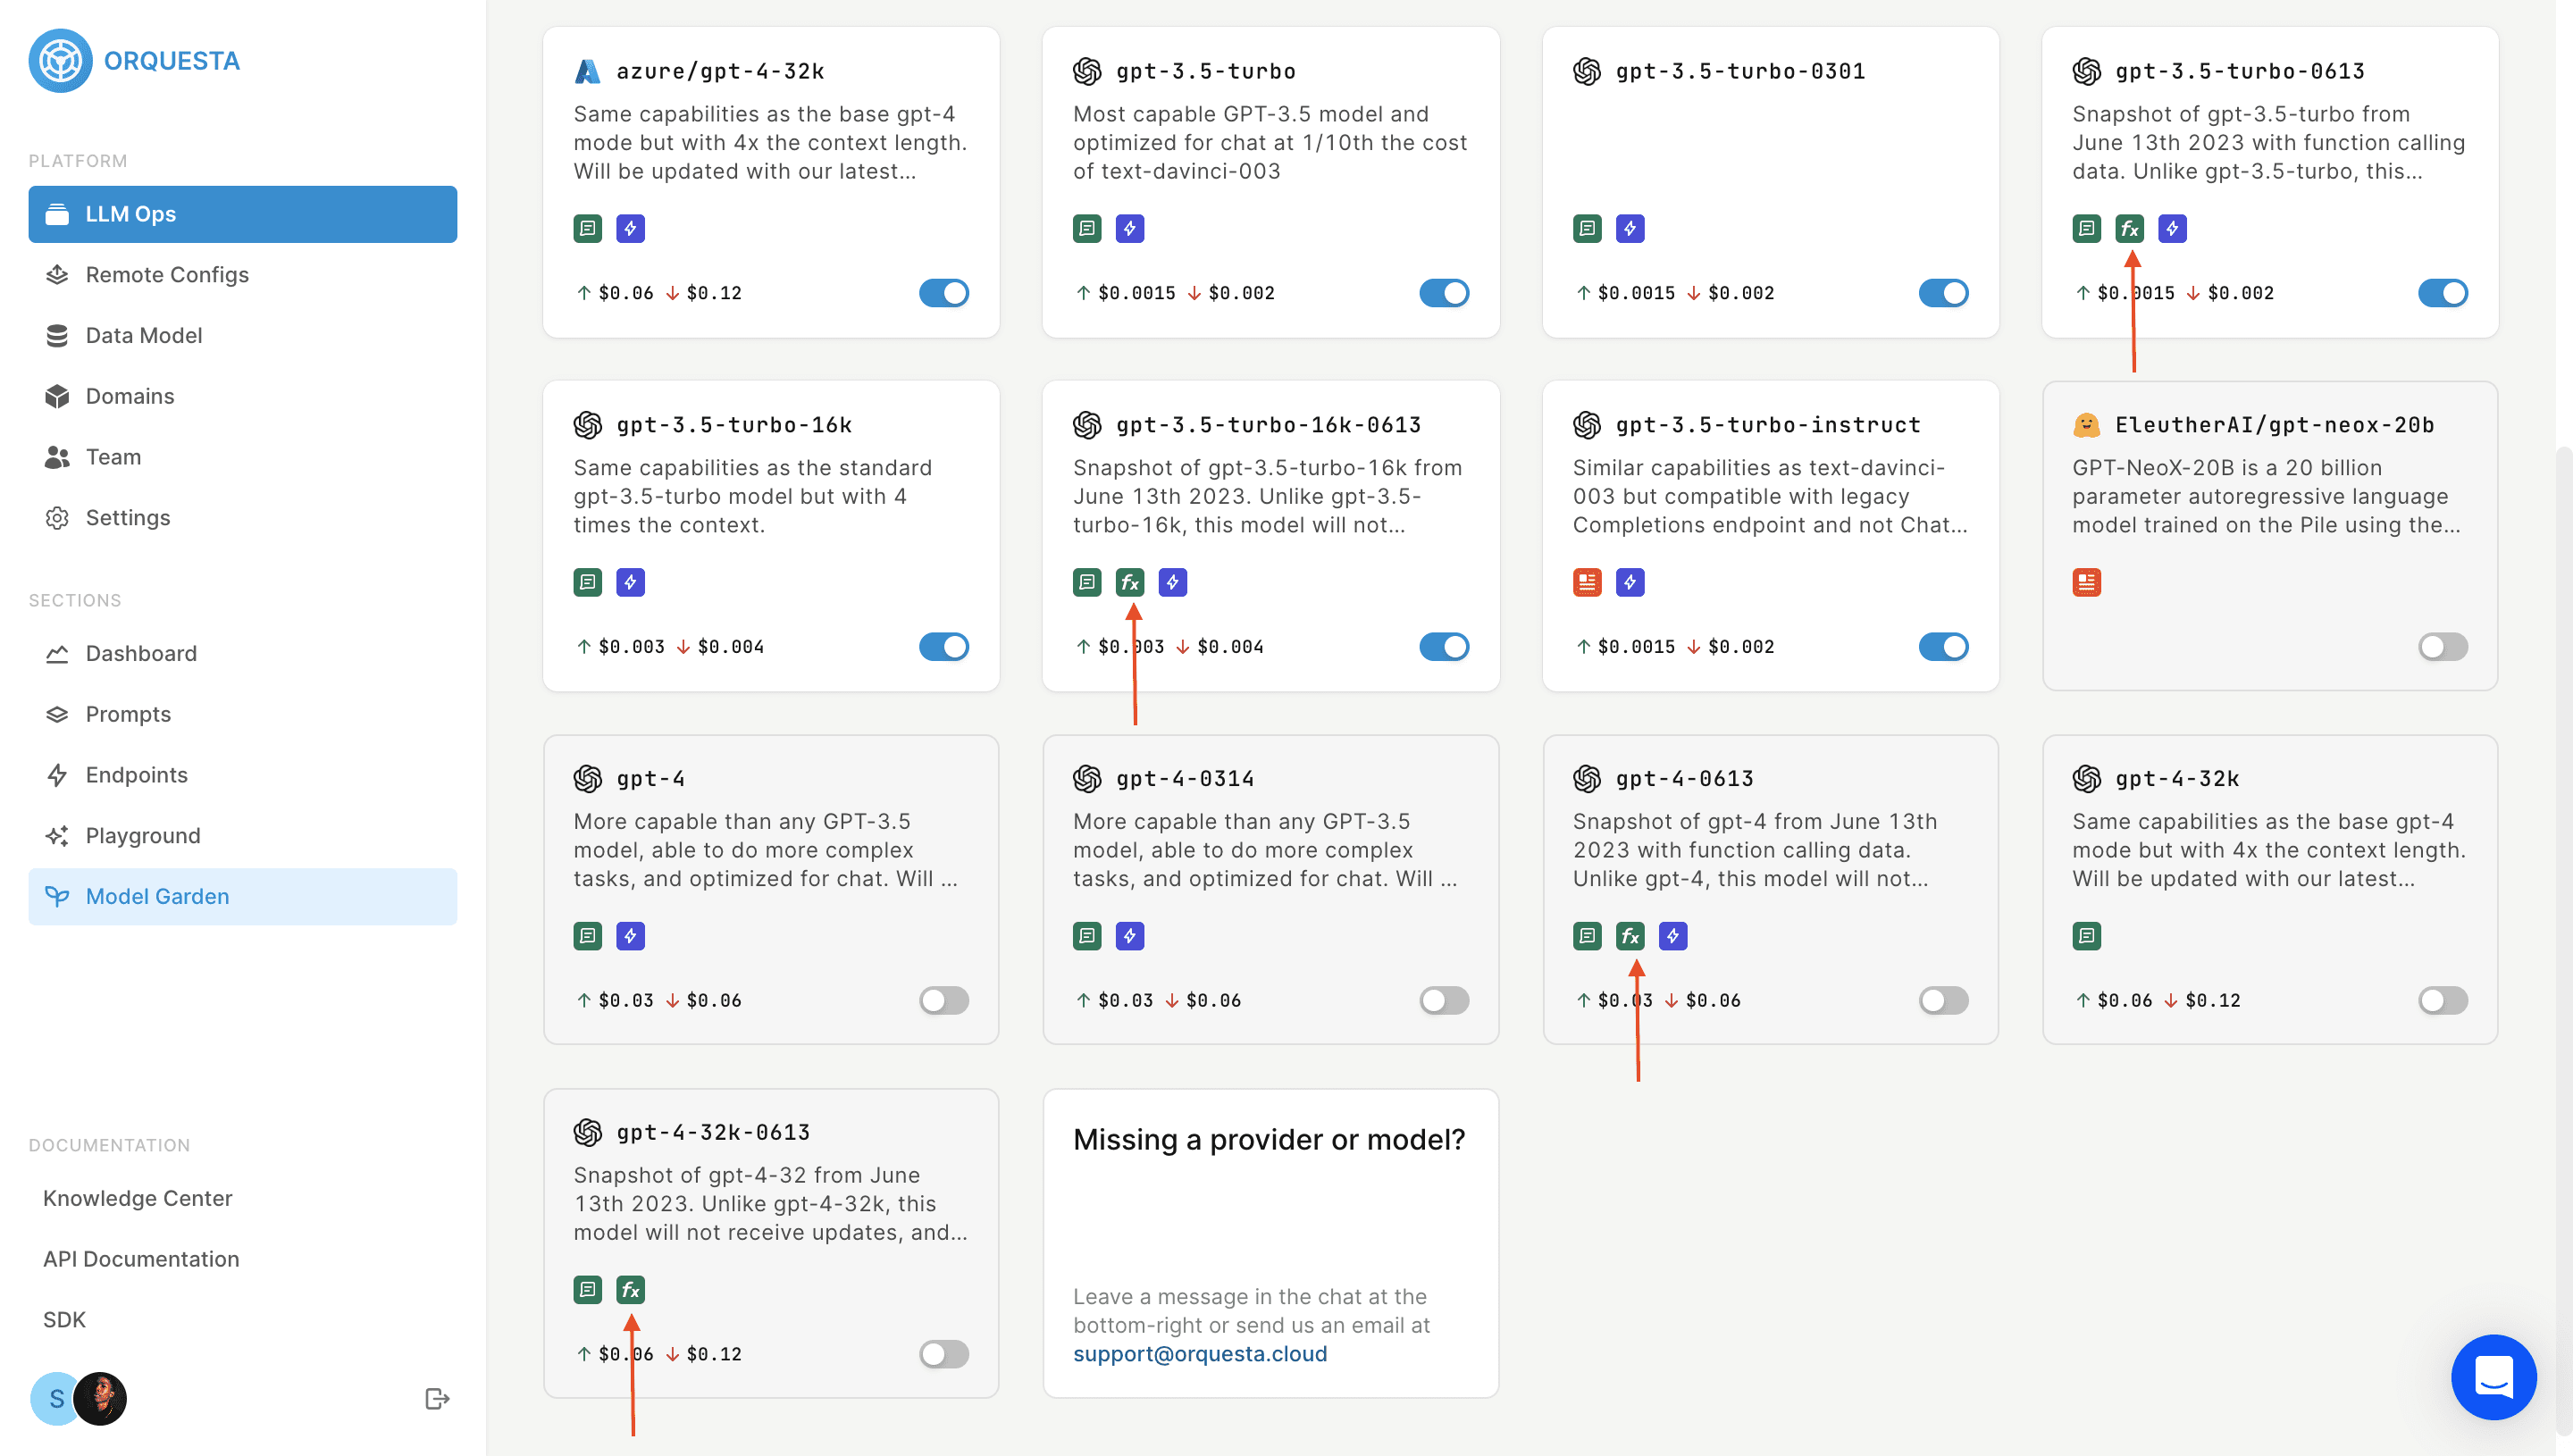Click the Orquesta logo
Viewport: 2573px width, 1456px height.
pyautogui.click(x=134, y=61)
